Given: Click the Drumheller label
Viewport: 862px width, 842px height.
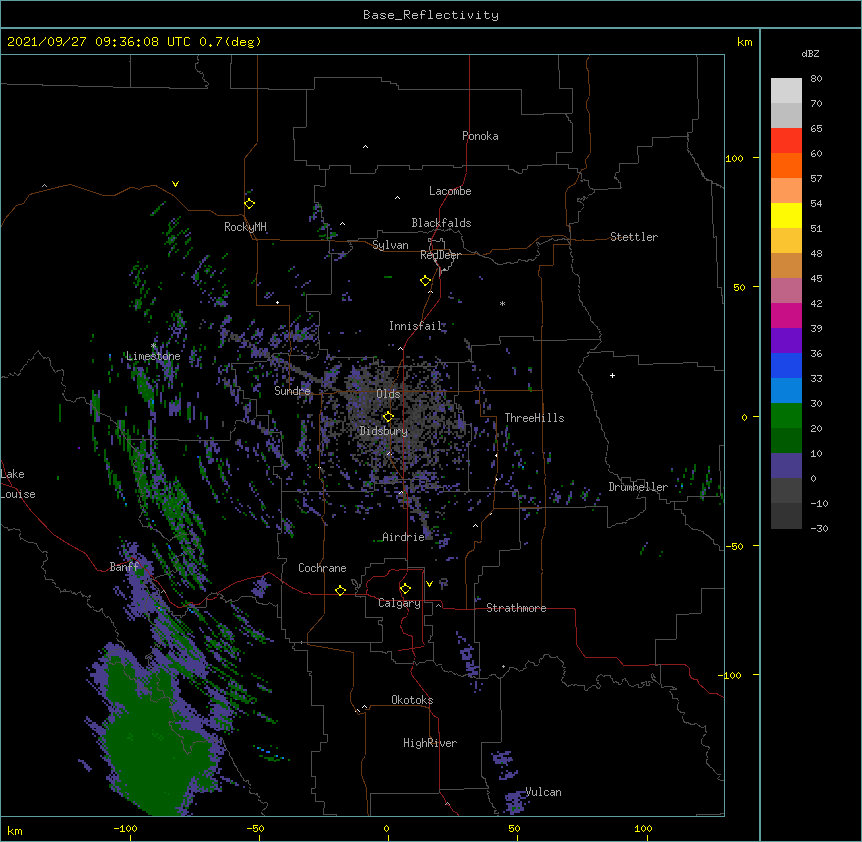Looking at the screenshot, I should pyautogui.click(x=638, y=487).
